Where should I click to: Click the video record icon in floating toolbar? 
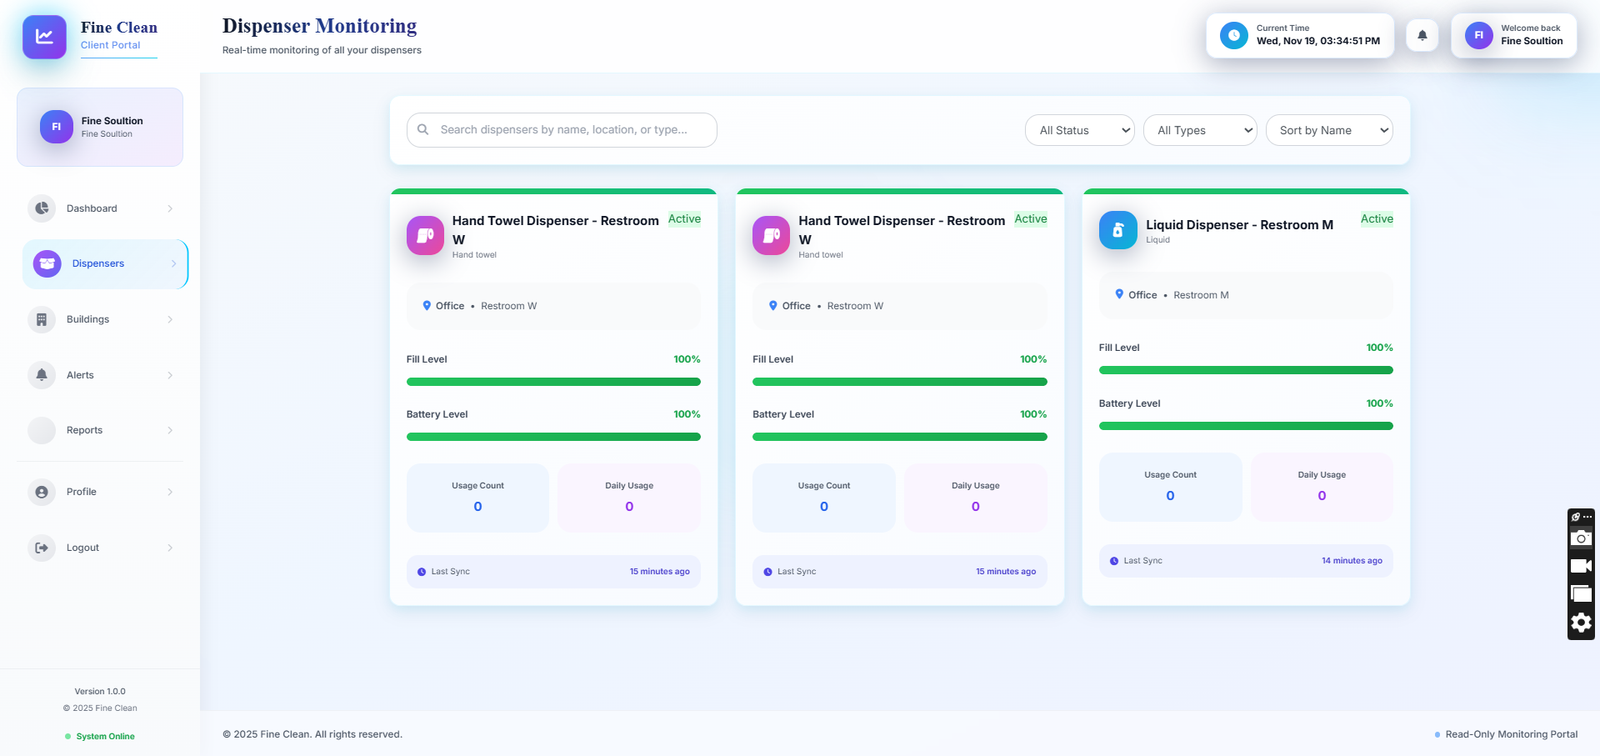1581,566
